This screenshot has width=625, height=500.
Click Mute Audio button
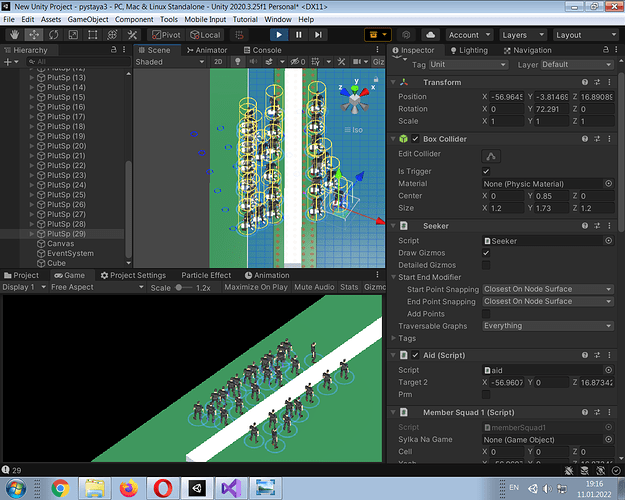[x=314, y=287]
